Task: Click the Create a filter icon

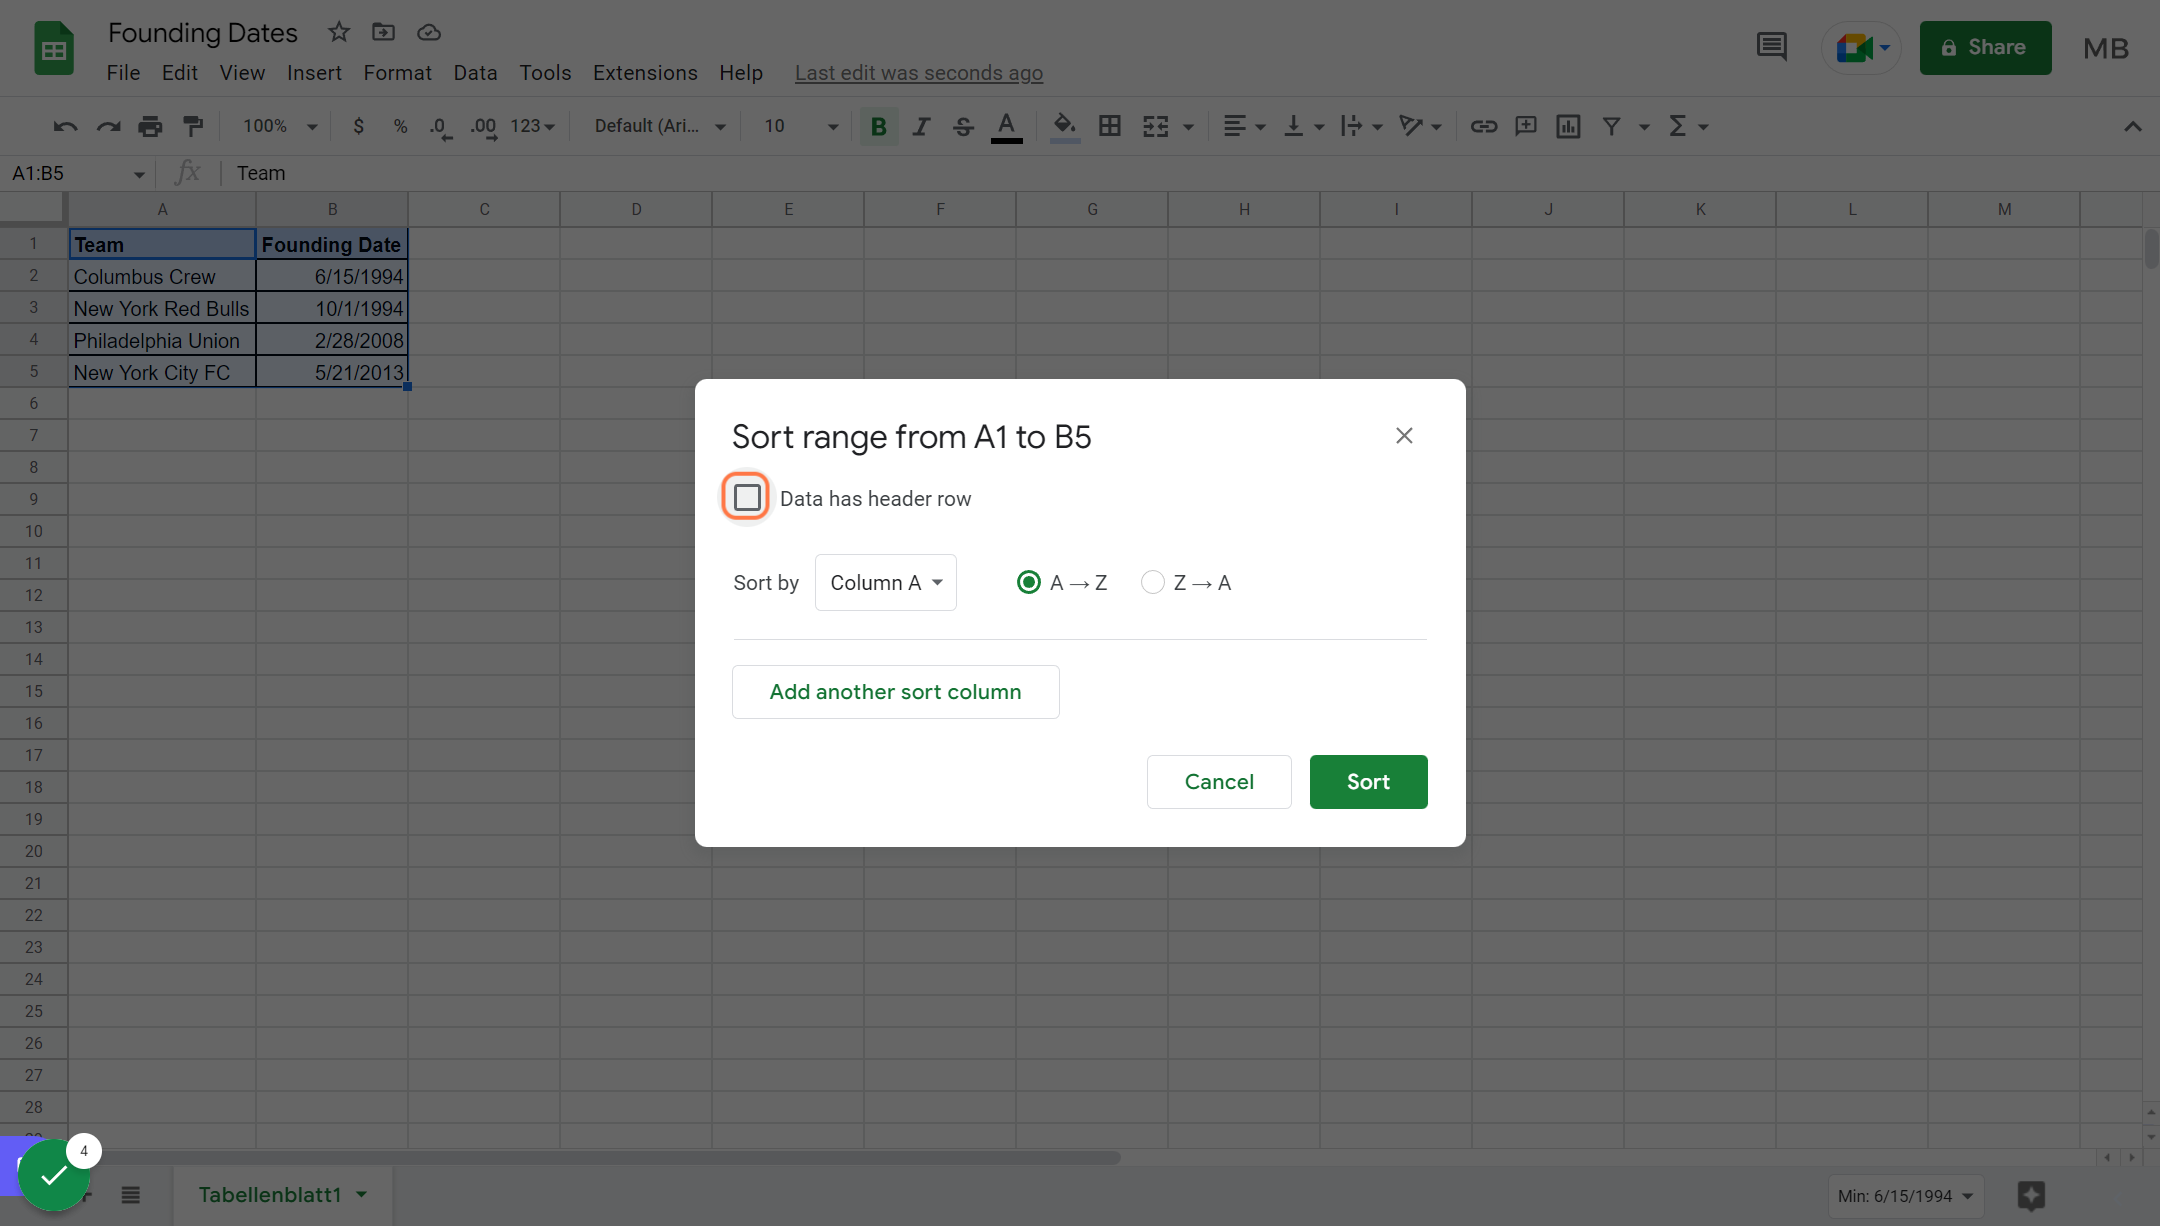Action: pos(1611,126)
